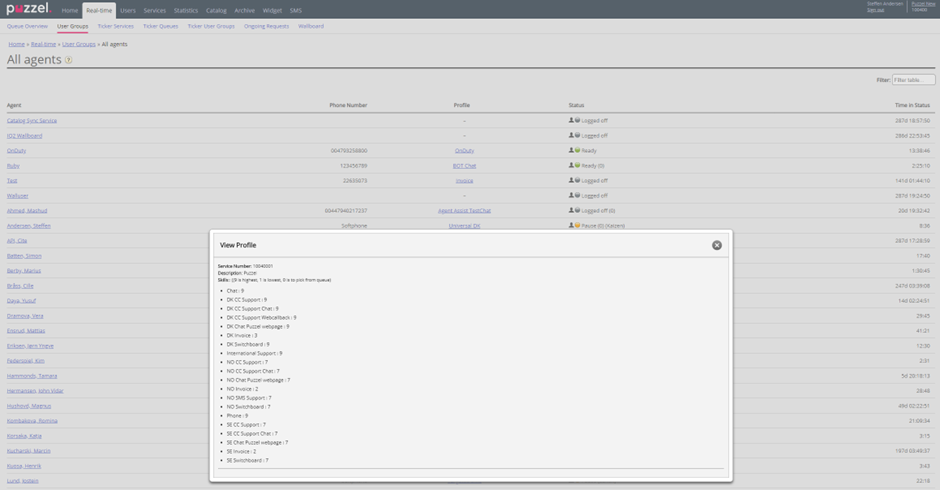
Task: Open the Statistics menu
Action: (x=186, y=10)
